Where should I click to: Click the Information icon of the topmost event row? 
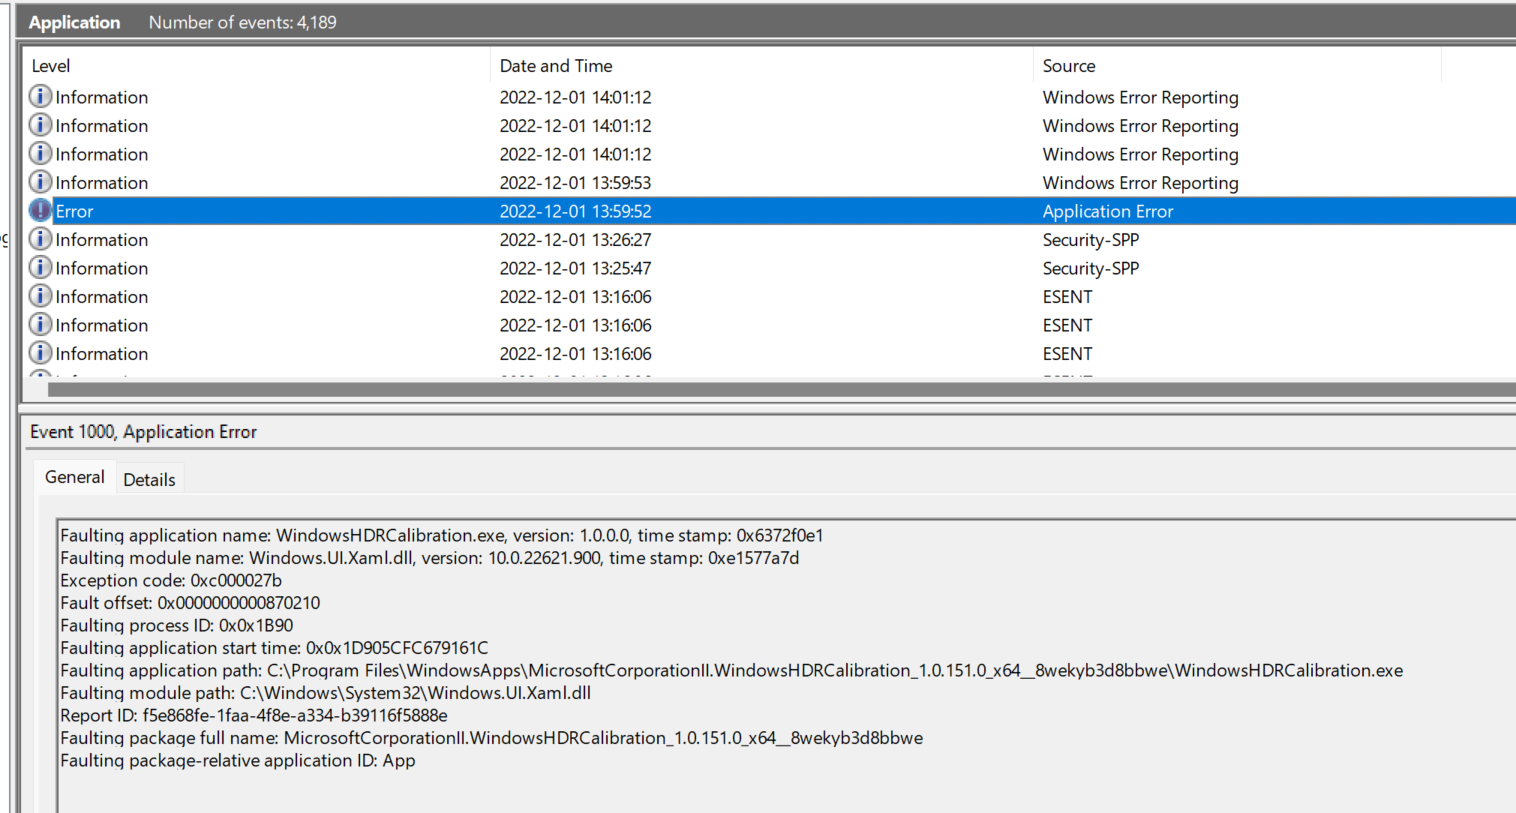(40, 97)
